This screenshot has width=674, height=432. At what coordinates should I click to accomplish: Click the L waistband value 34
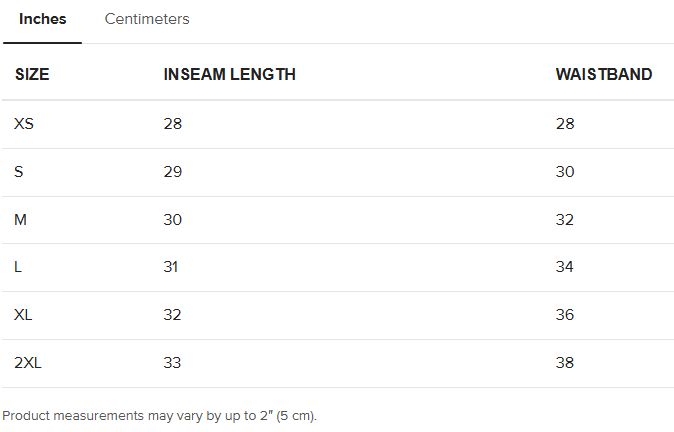click(564, 267)
